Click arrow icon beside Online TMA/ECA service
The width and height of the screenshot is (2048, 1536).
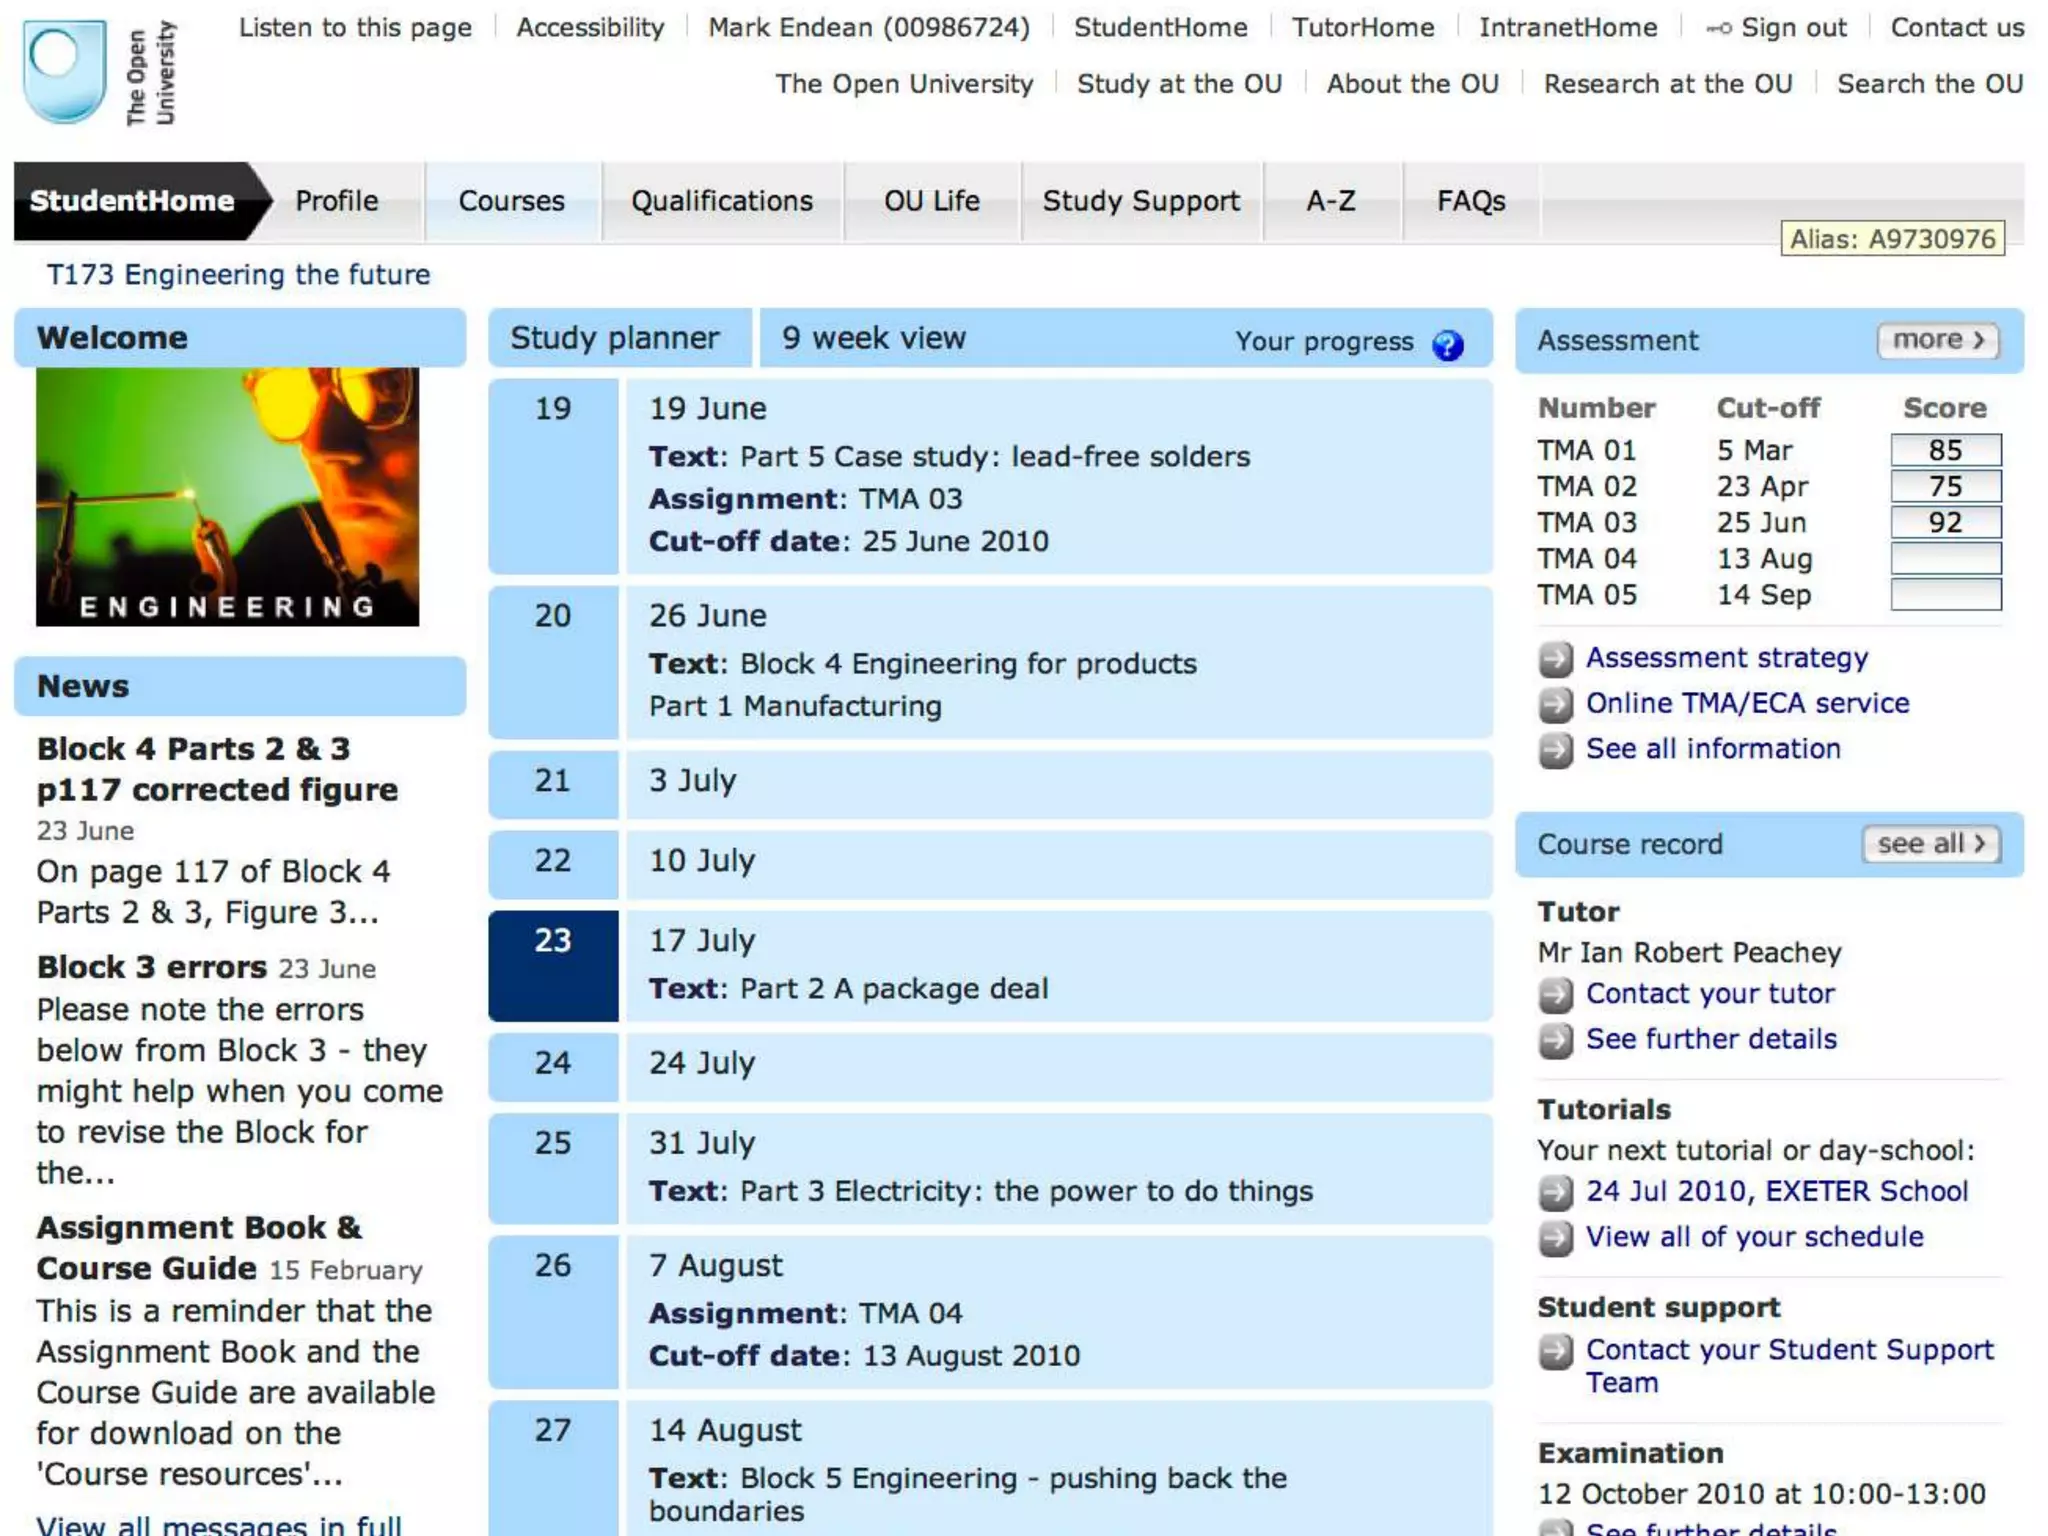[x=1555, y=705]
